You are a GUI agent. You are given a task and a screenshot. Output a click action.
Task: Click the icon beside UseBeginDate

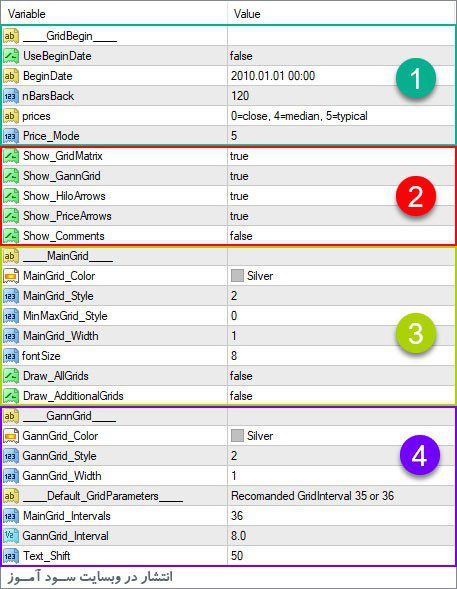click(x=11, y=56)
